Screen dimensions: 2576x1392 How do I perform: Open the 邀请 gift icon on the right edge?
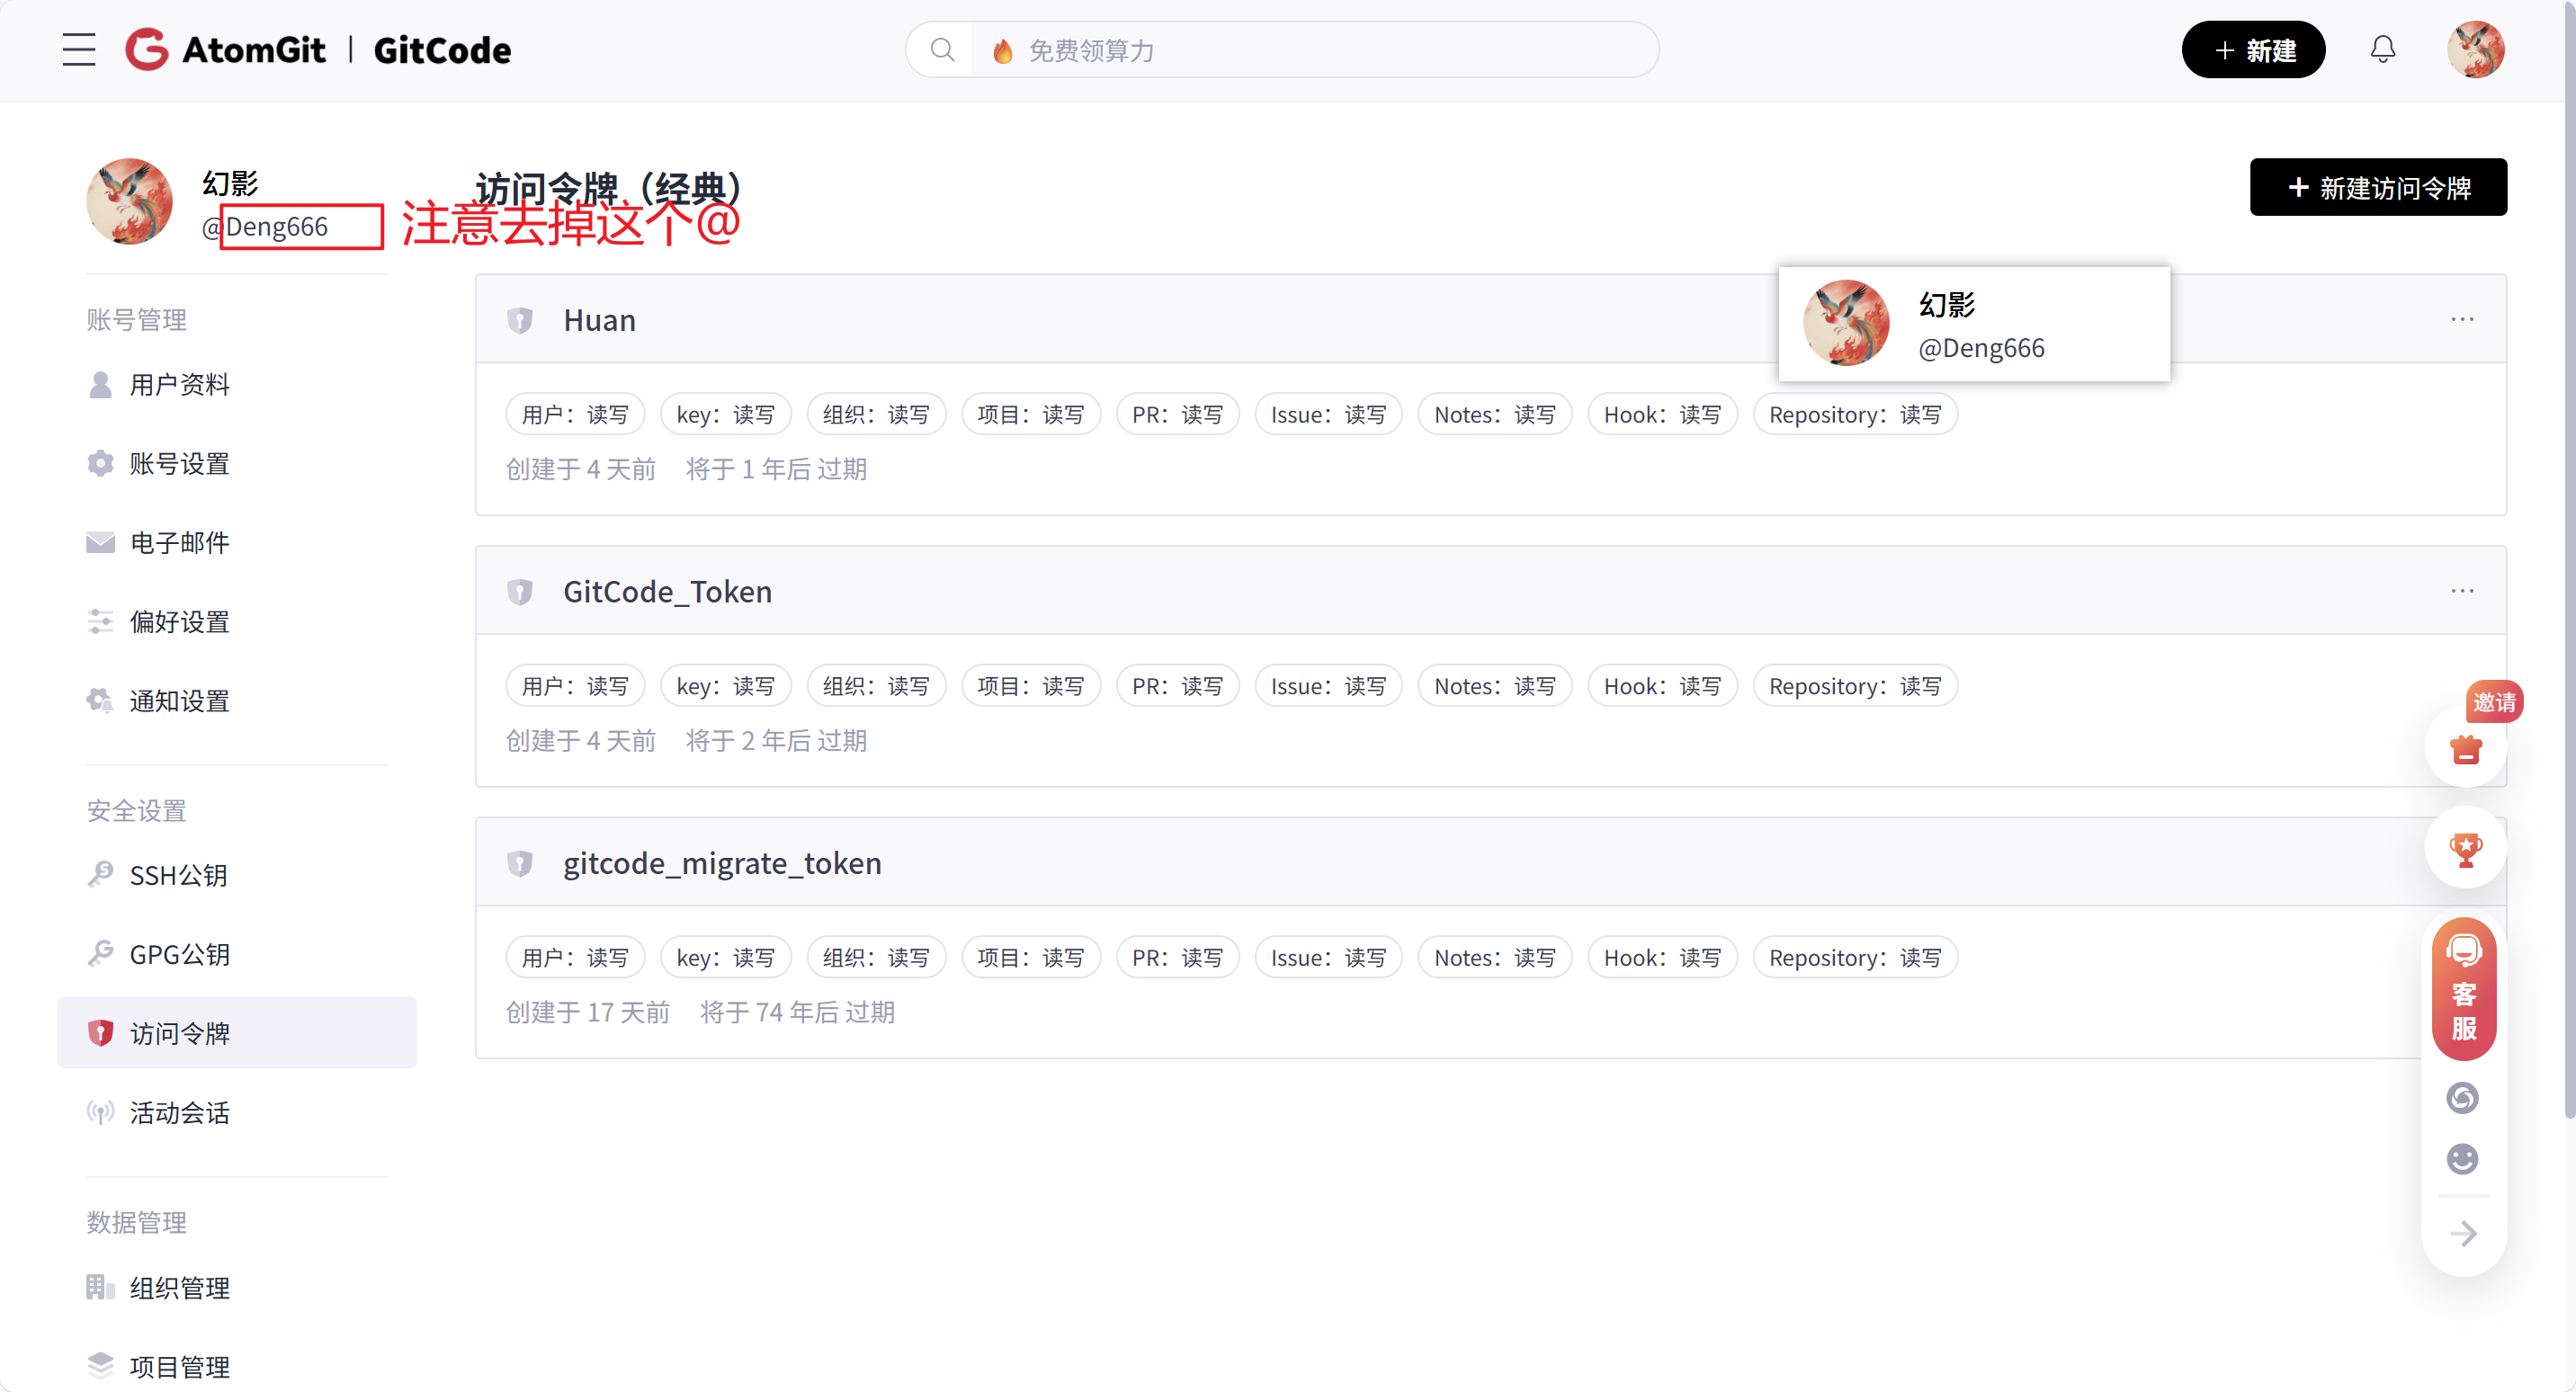[x=2465, y=748]
